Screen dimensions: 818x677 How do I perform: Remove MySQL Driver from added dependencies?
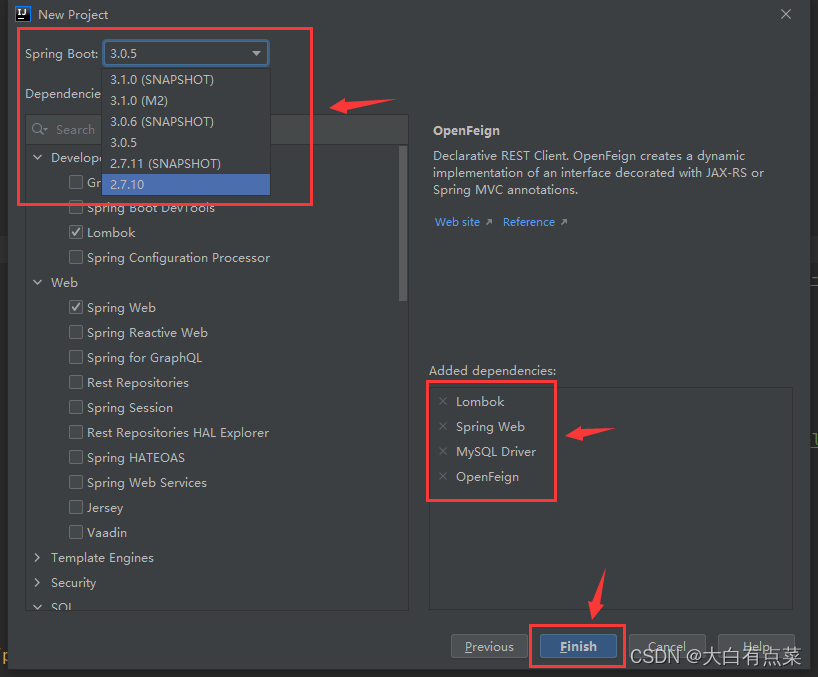click(x=443, y=451)
